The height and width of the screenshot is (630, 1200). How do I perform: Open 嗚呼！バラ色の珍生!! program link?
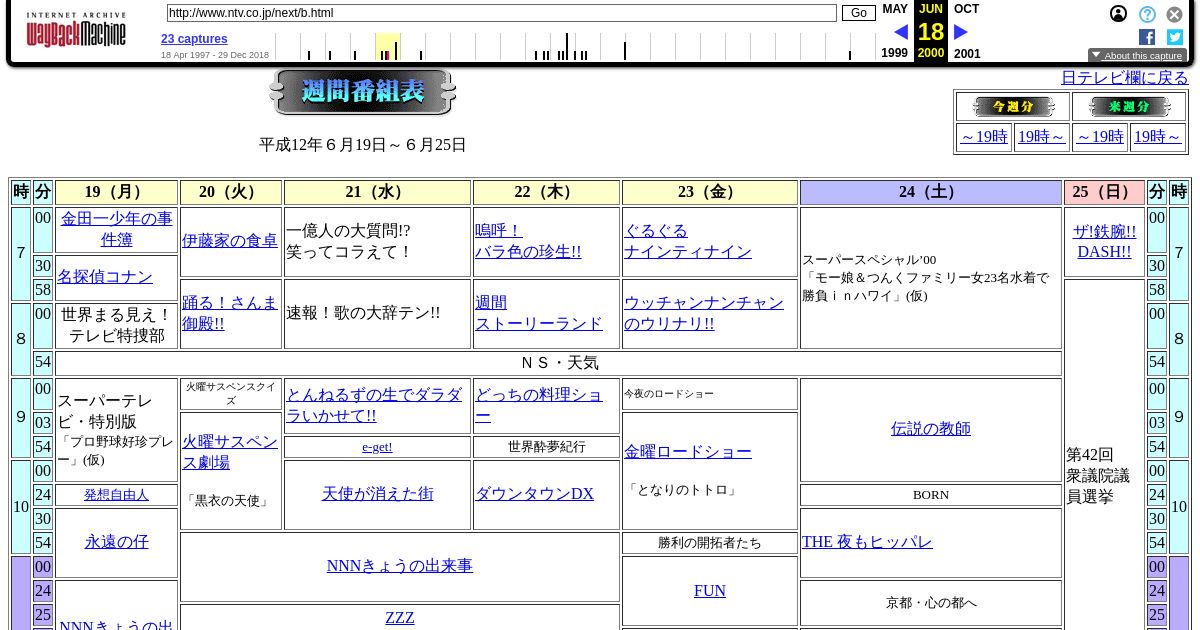528,241
